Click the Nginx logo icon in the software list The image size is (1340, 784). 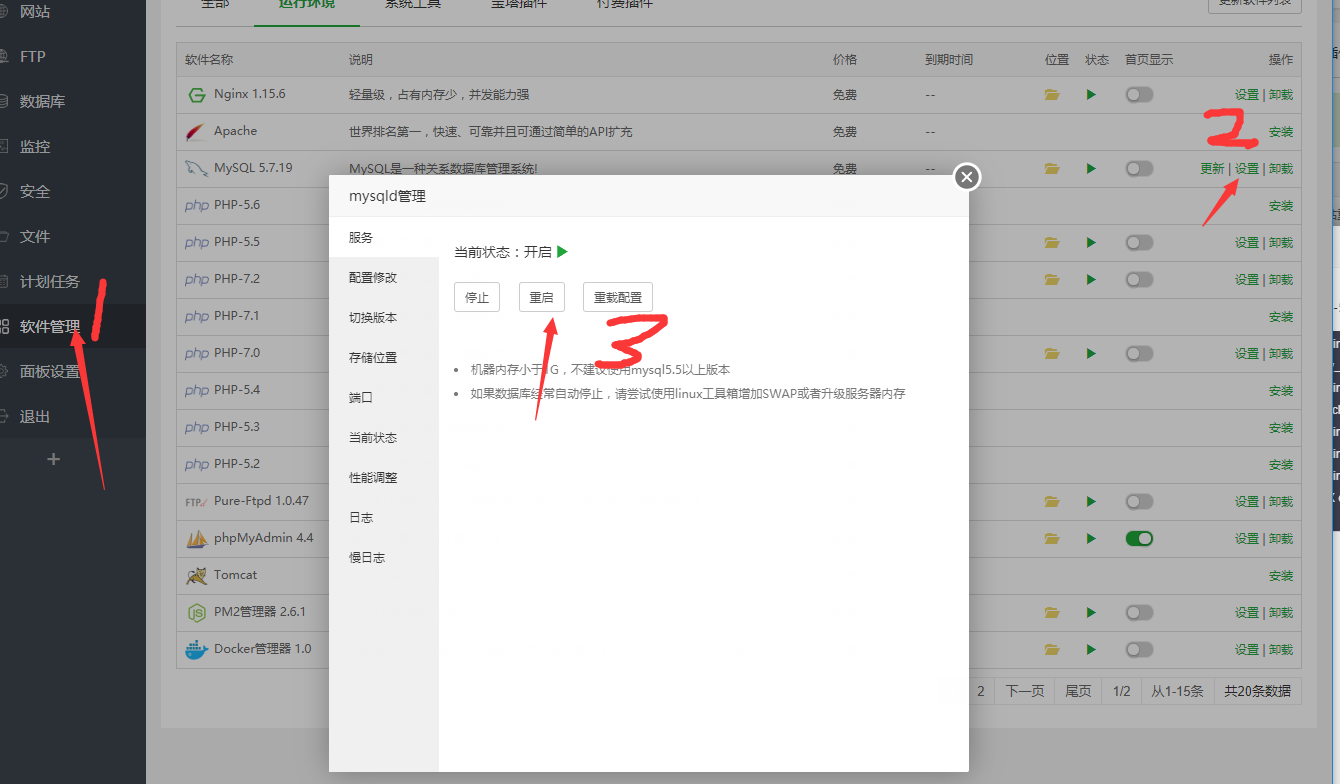(x=196, y=95)
